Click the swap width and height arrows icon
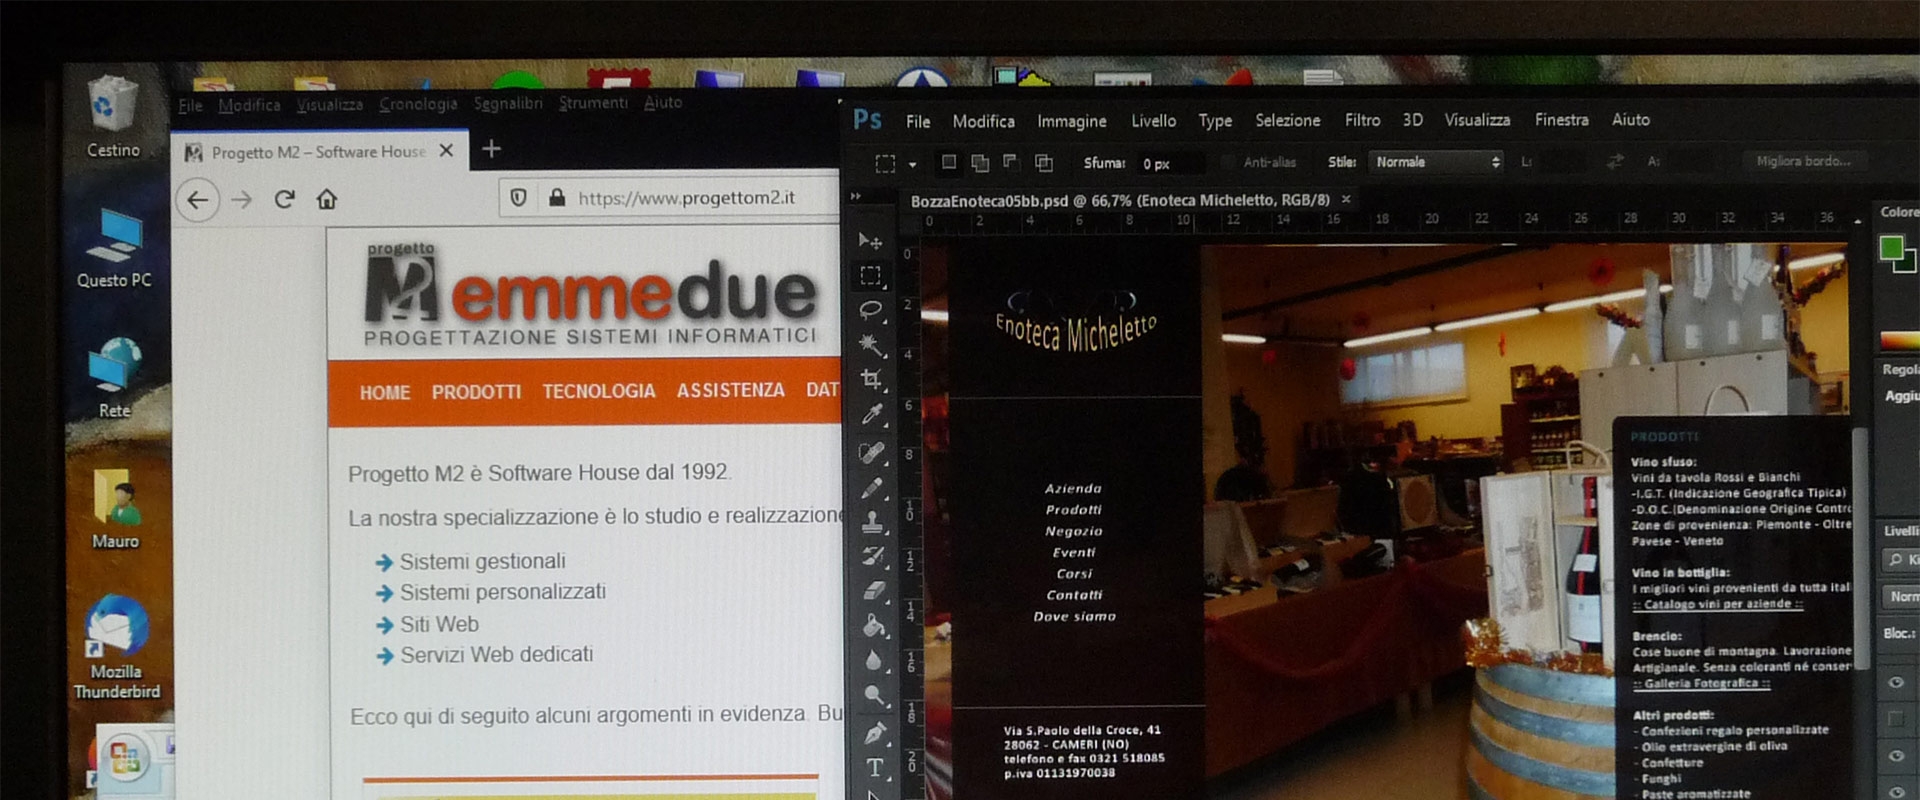The width and height of the screenshot is (1920, 800). (1614, 161)
